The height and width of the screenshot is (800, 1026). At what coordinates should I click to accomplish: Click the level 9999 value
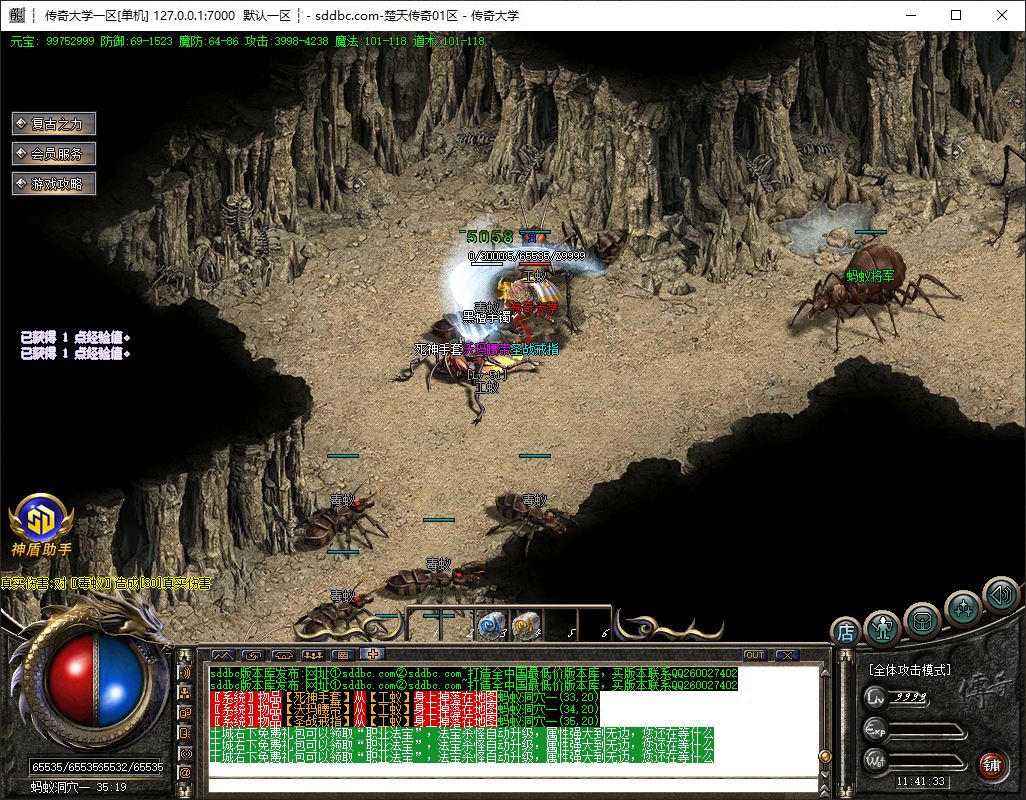tap(911, 697)
